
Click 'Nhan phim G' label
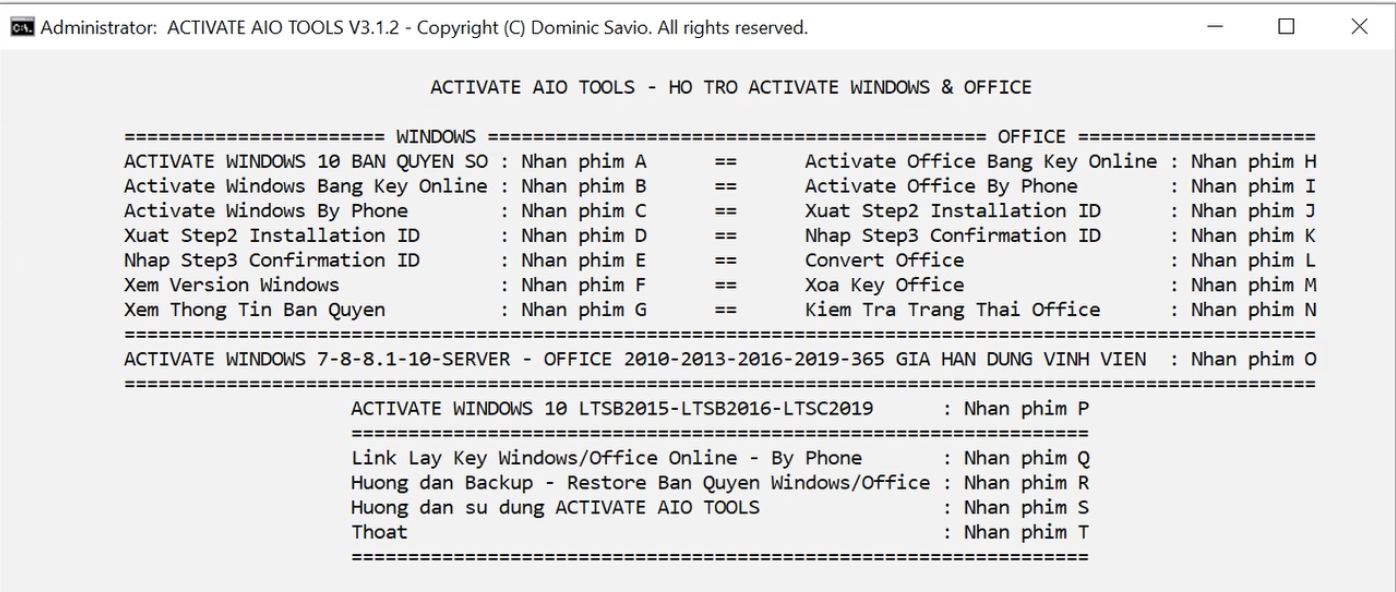coord(584,310)
